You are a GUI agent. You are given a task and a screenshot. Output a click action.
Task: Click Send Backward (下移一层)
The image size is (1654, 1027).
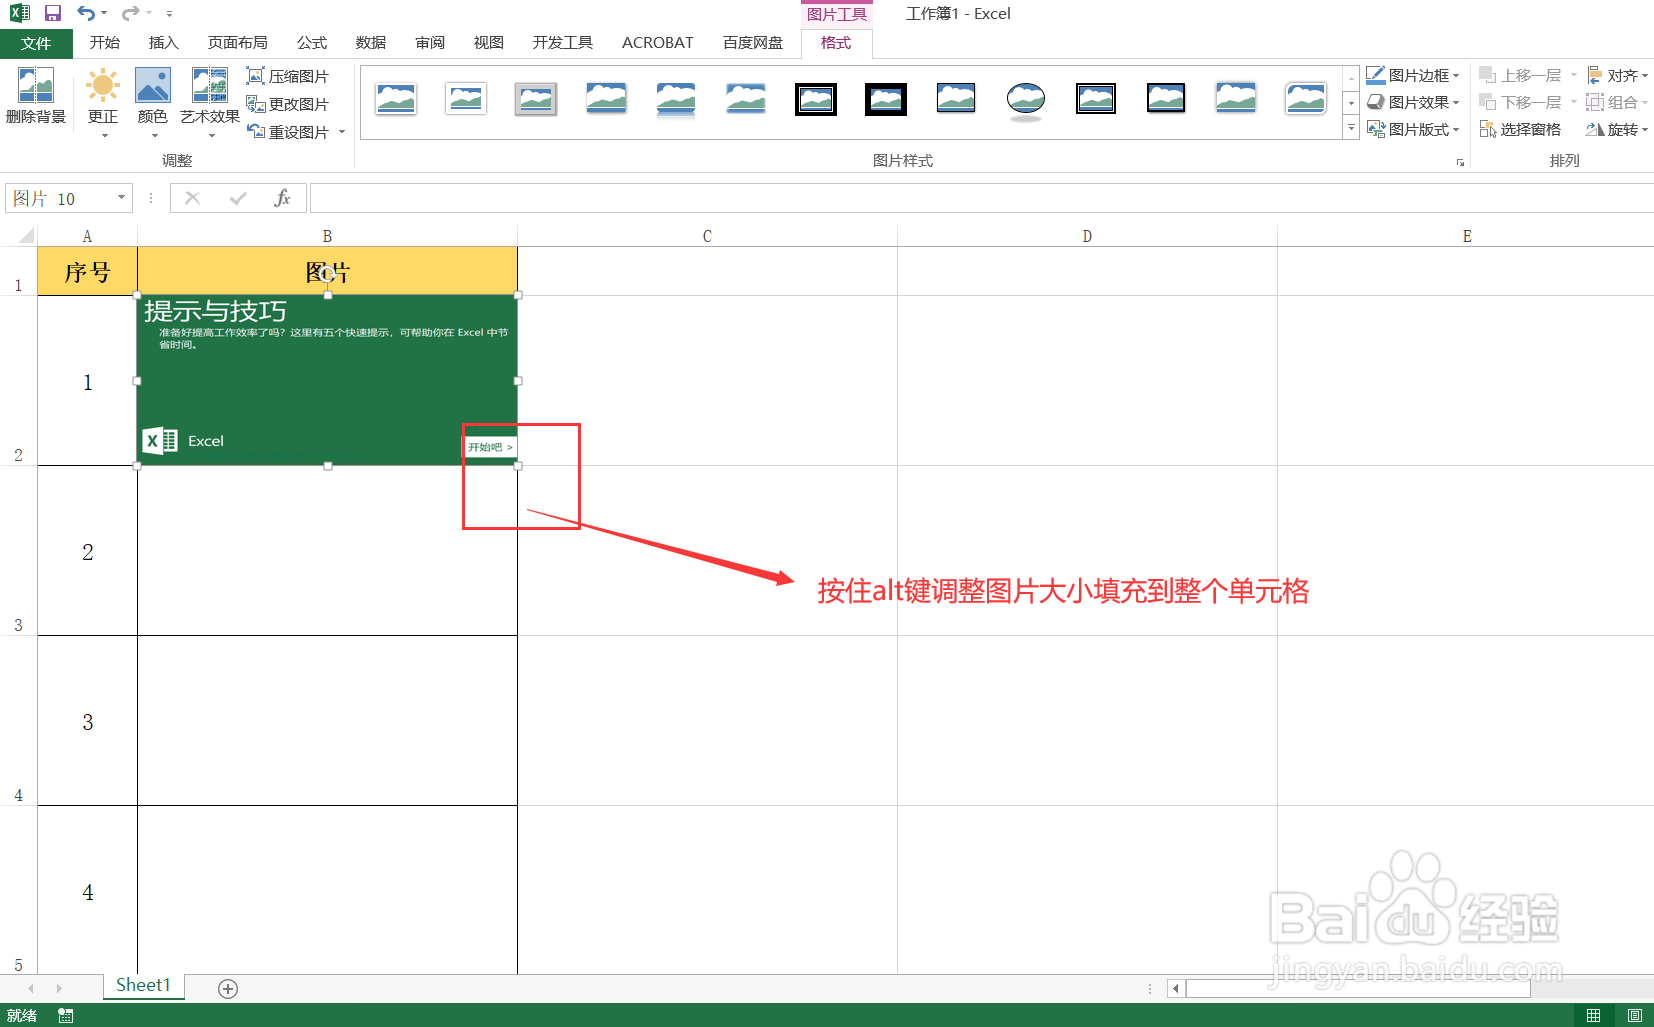pyautogui.click(x=1520, y=102)
